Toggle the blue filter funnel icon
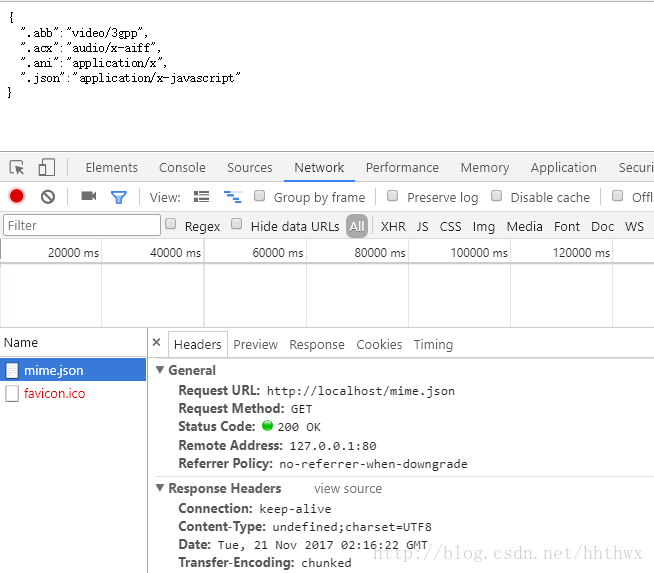 [119, 197]
